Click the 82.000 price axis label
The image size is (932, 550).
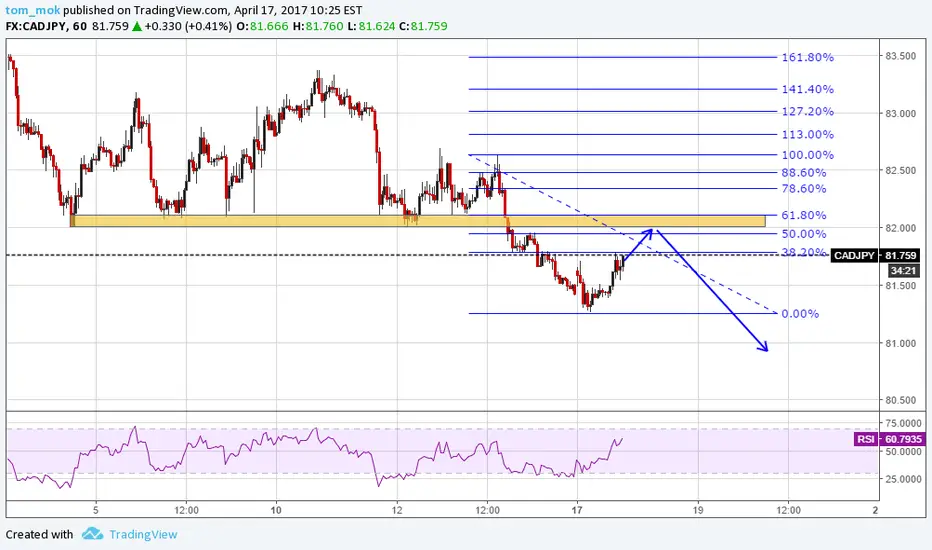pos(900,228)
